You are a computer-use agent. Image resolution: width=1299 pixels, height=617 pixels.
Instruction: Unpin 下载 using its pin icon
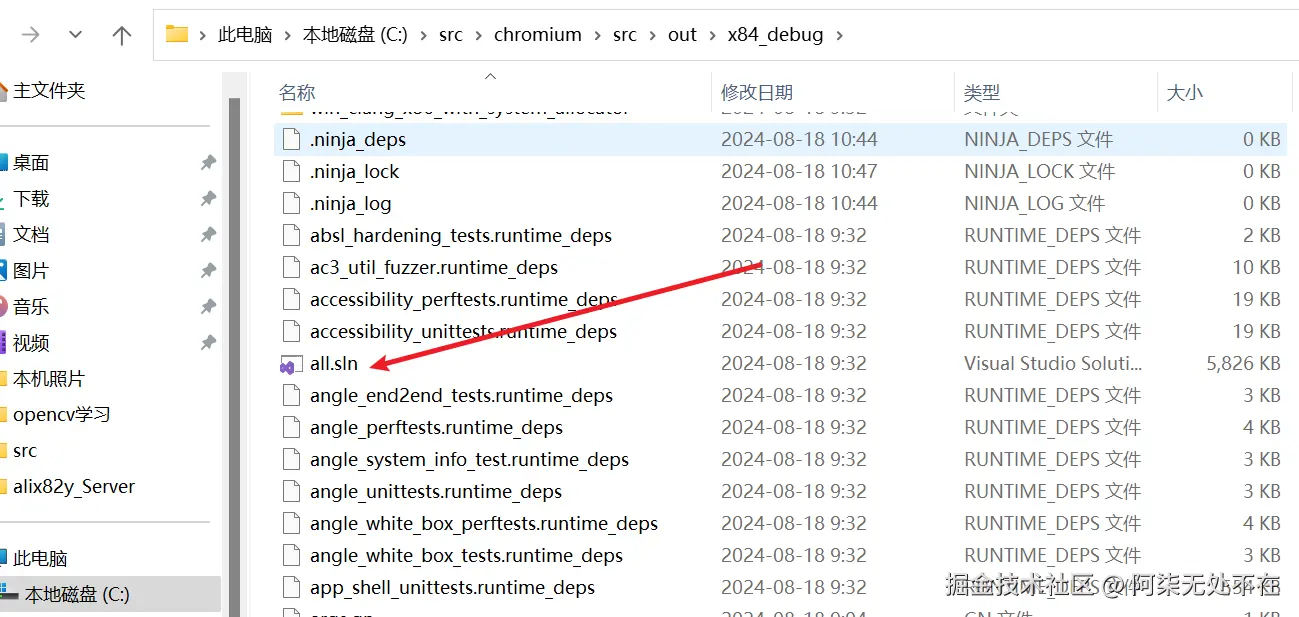208,199
